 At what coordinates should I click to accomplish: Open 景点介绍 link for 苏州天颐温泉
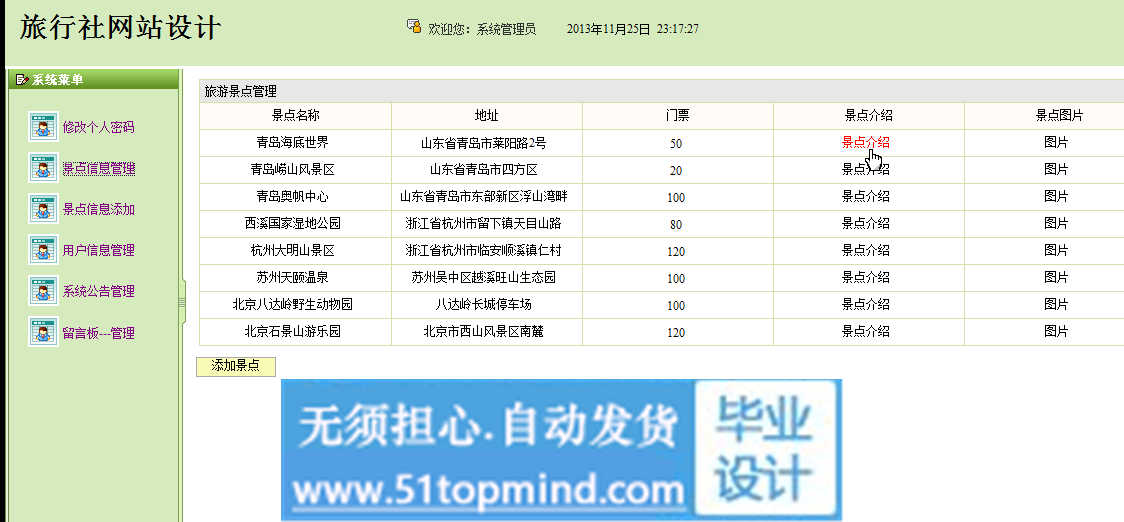(866, 277)
